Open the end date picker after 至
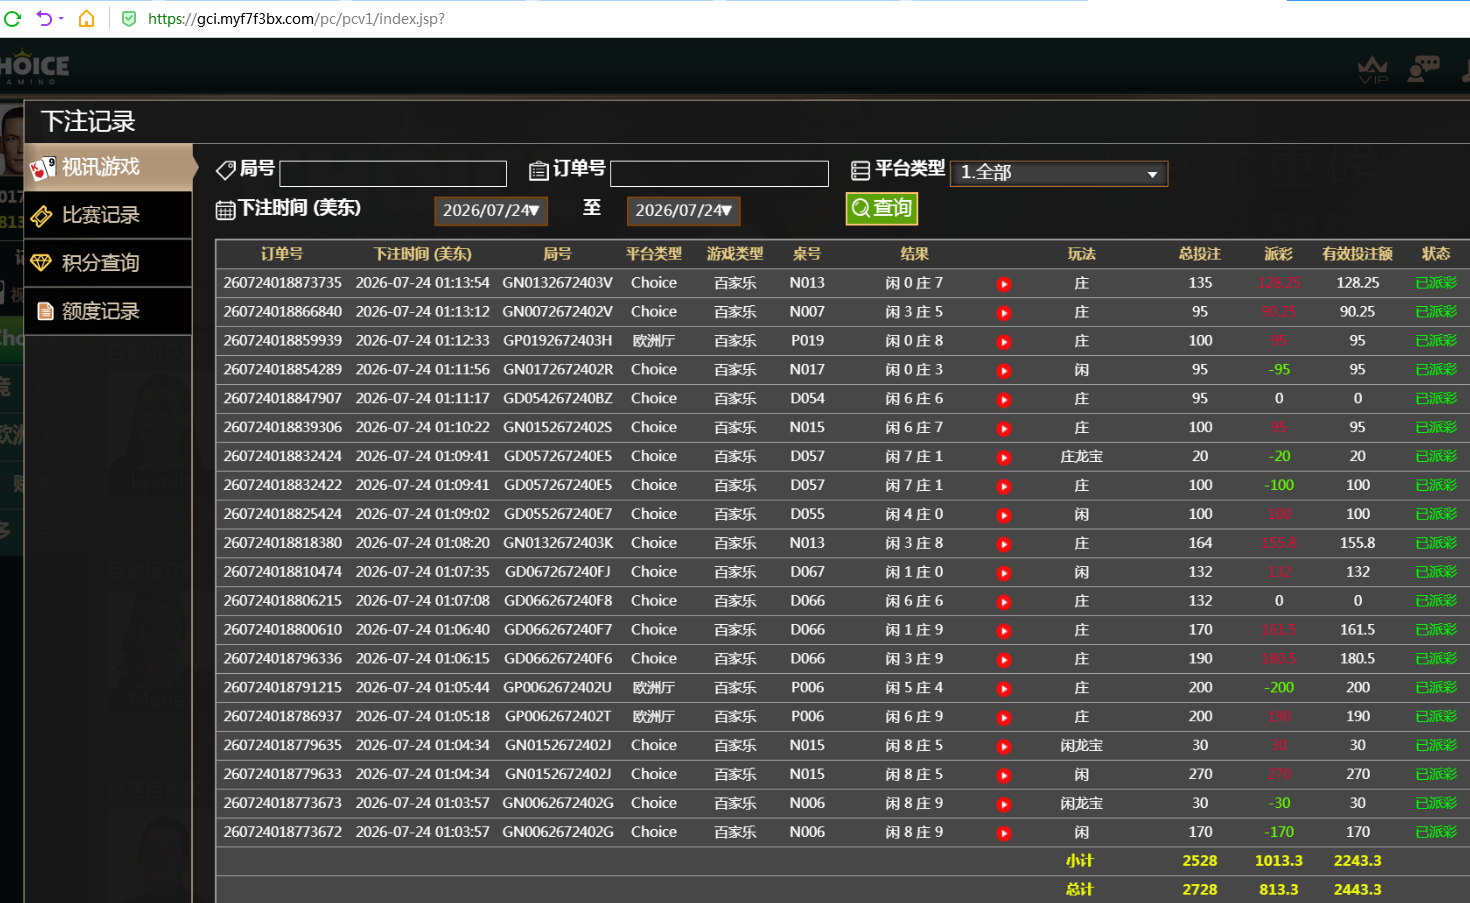This screenshot has width=1470, height=903. coord(683,210)
